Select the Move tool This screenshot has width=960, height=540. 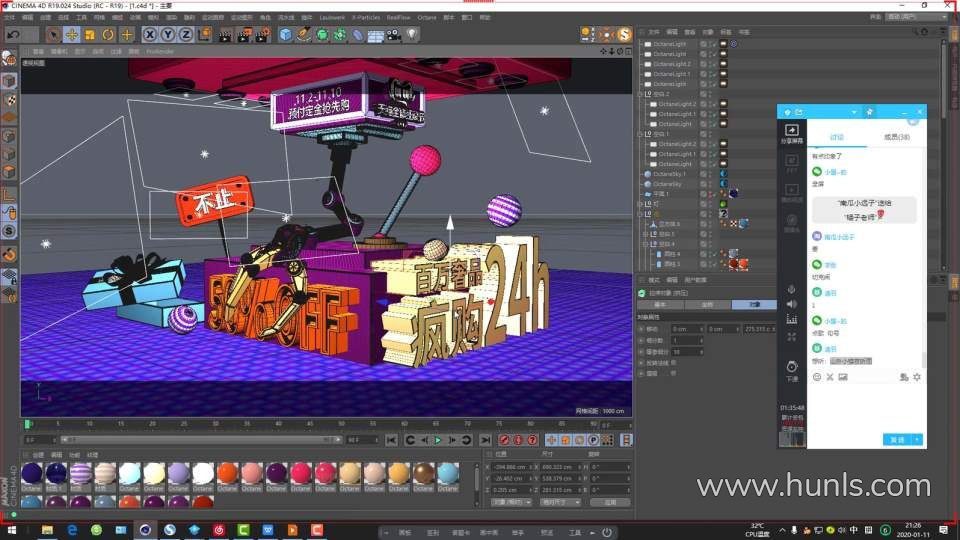pyautogui.click(x=71, y=35)
